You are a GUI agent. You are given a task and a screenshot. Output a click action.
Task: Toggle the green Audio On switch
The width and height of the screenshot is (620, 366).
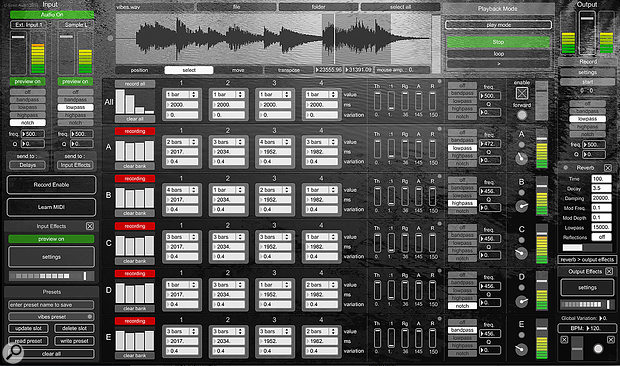point(52,15)
